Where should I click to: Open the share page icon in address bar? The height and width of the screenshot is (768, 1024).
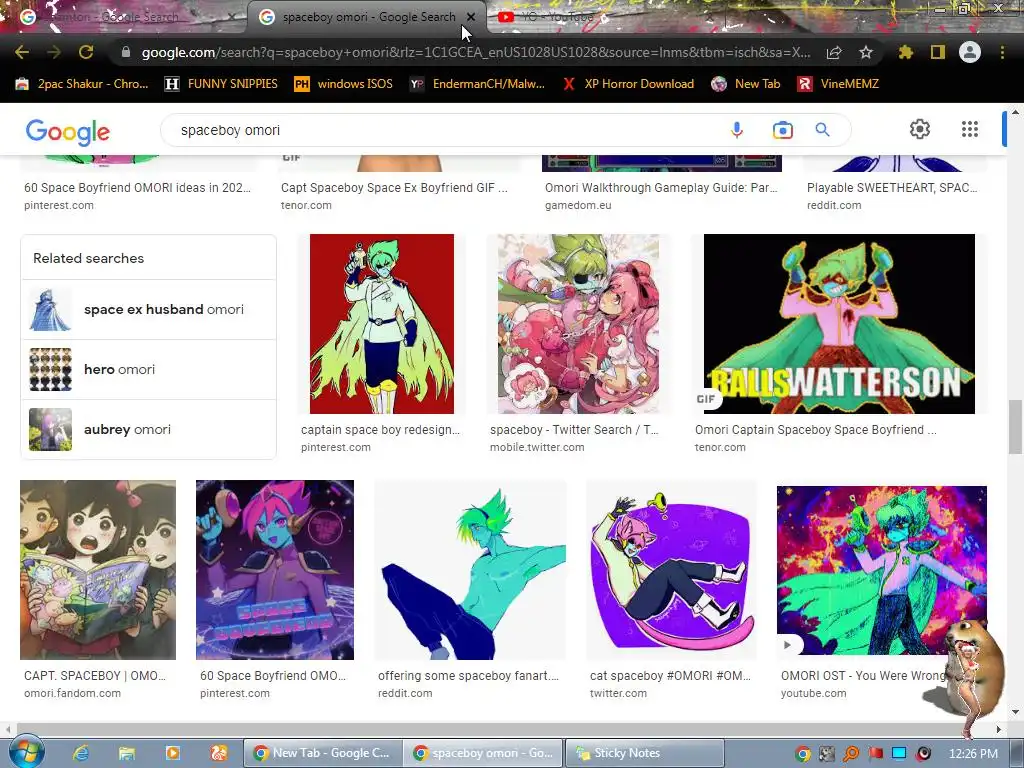[x=834, y=52]
